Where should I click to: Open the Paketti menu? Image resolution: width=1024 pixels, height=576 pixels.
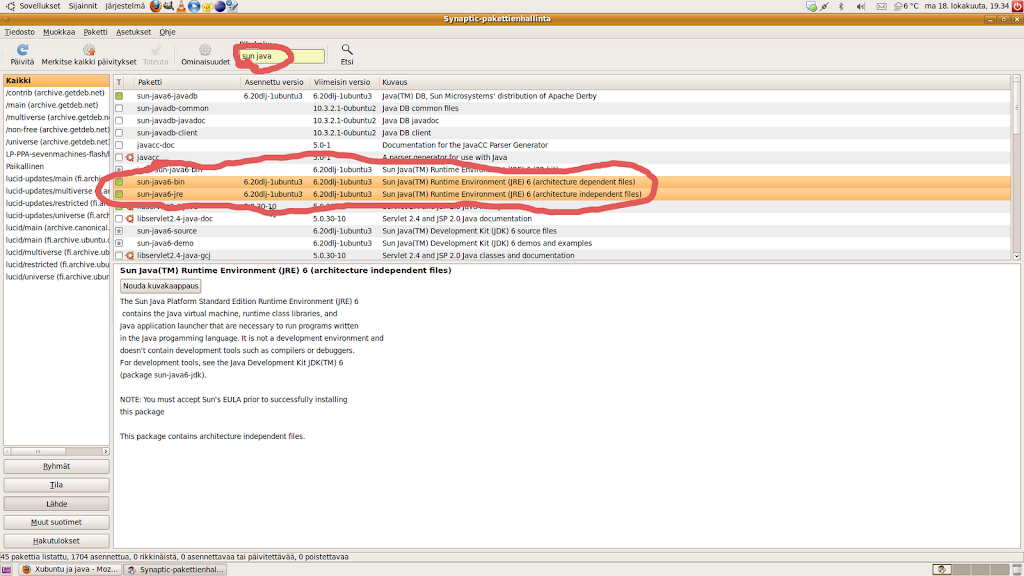[x=95, y=32]
